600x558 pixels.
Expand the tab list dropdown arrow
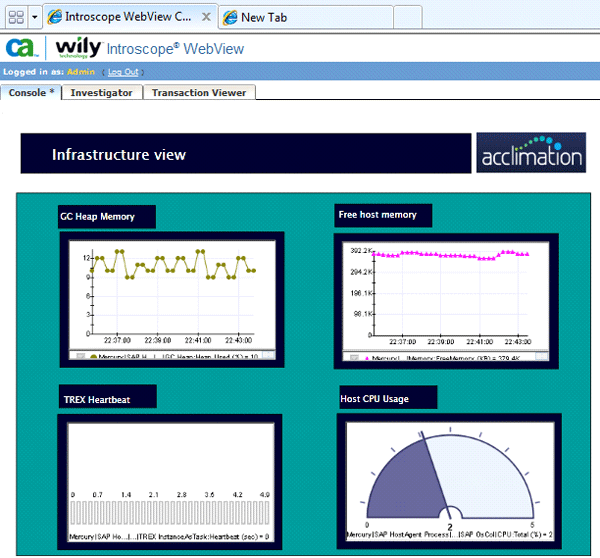(x=35, y=18)
